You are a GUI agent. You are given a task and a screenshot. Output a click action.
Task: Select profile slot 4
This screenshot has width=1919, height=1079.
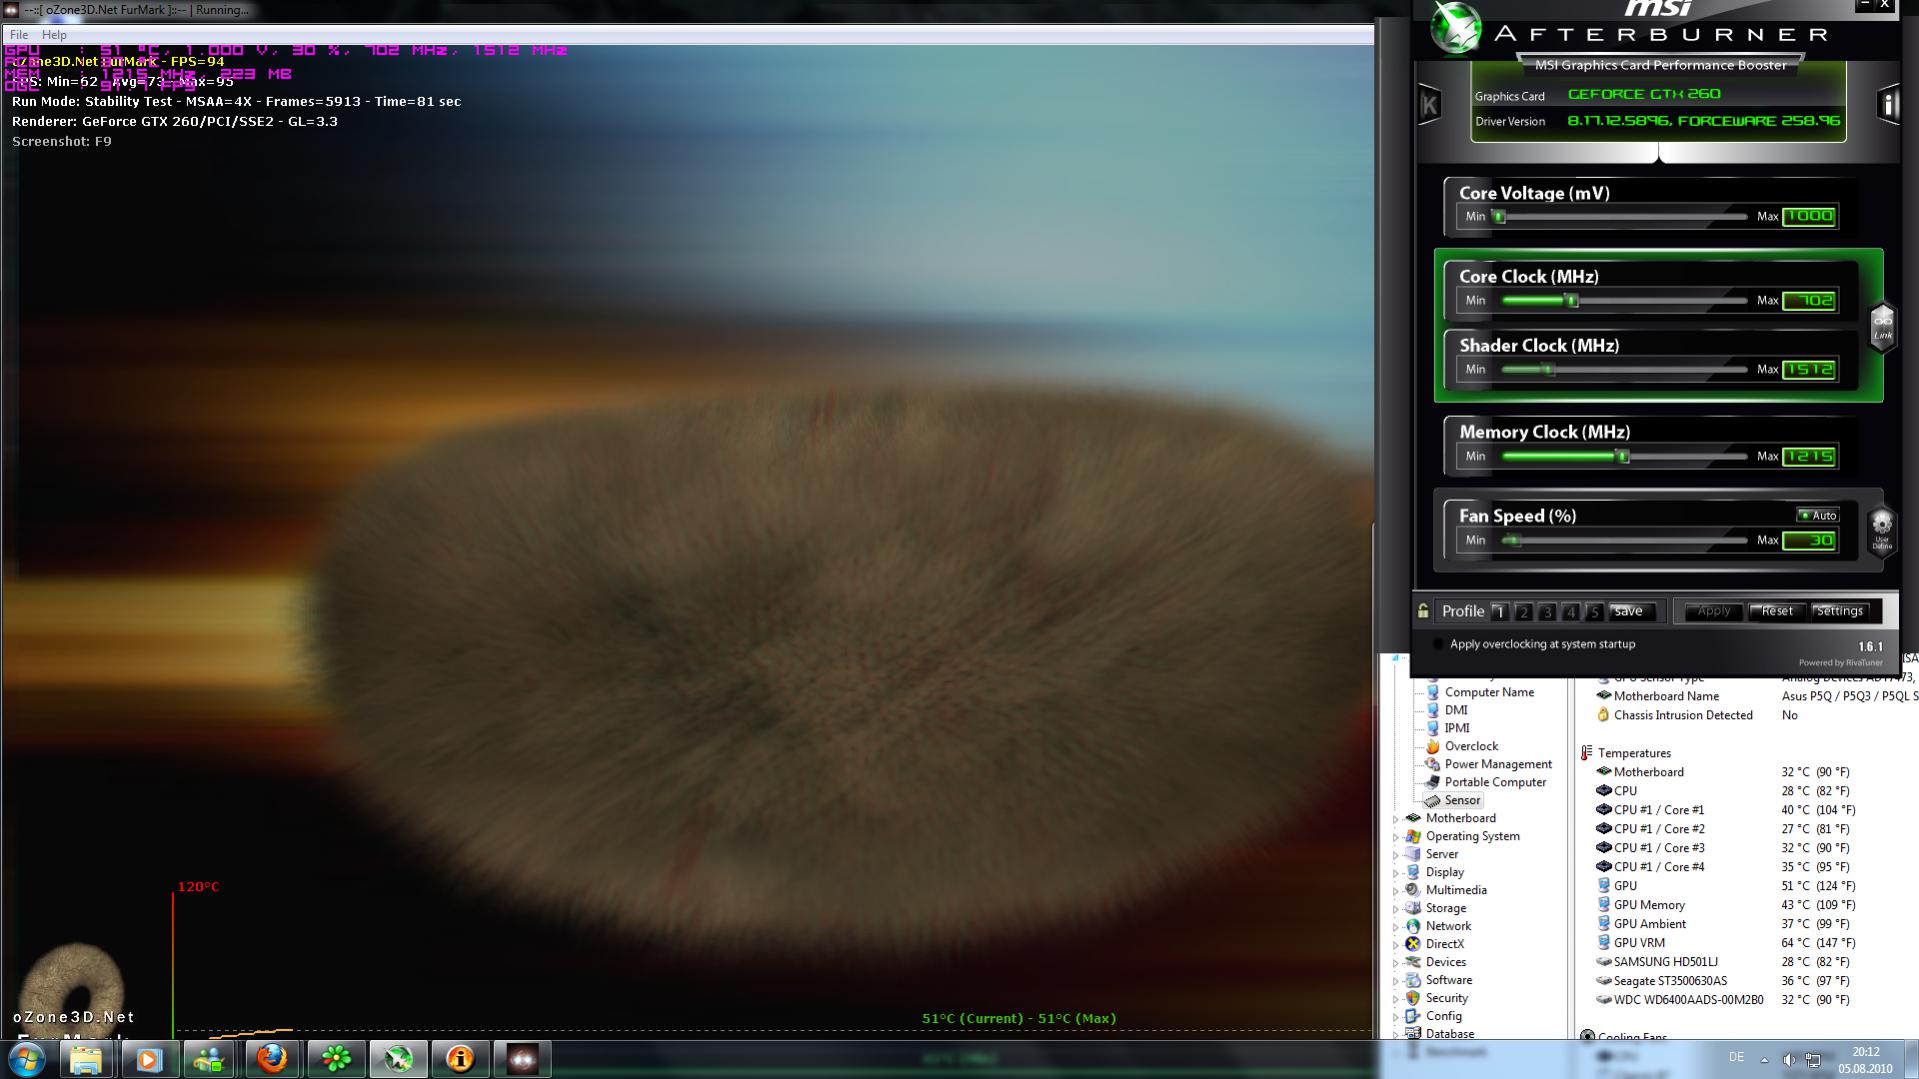[x=1571, y=611]
